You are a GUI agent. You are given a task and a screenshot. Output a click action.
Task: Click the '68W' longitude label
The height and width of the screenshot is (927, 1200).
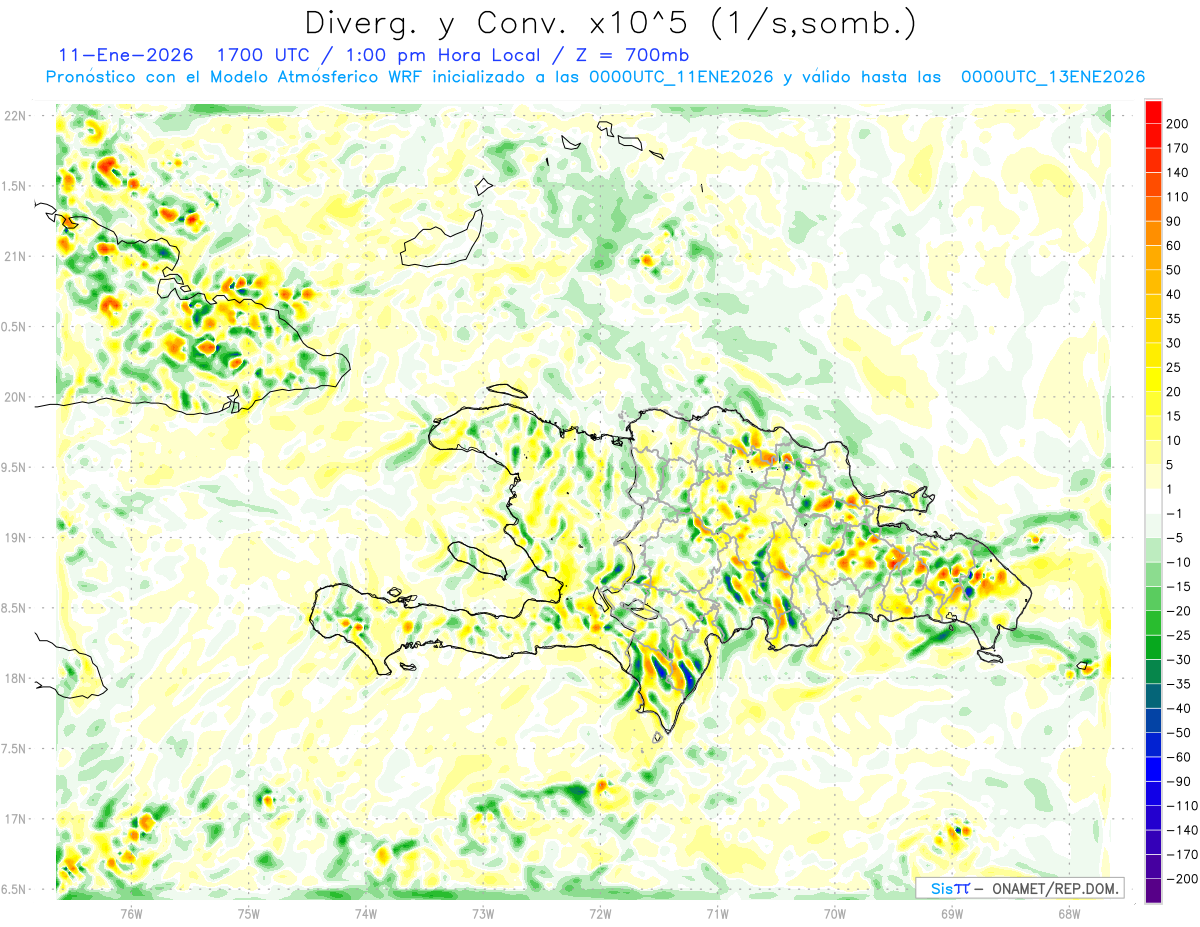pos(1069,912)
